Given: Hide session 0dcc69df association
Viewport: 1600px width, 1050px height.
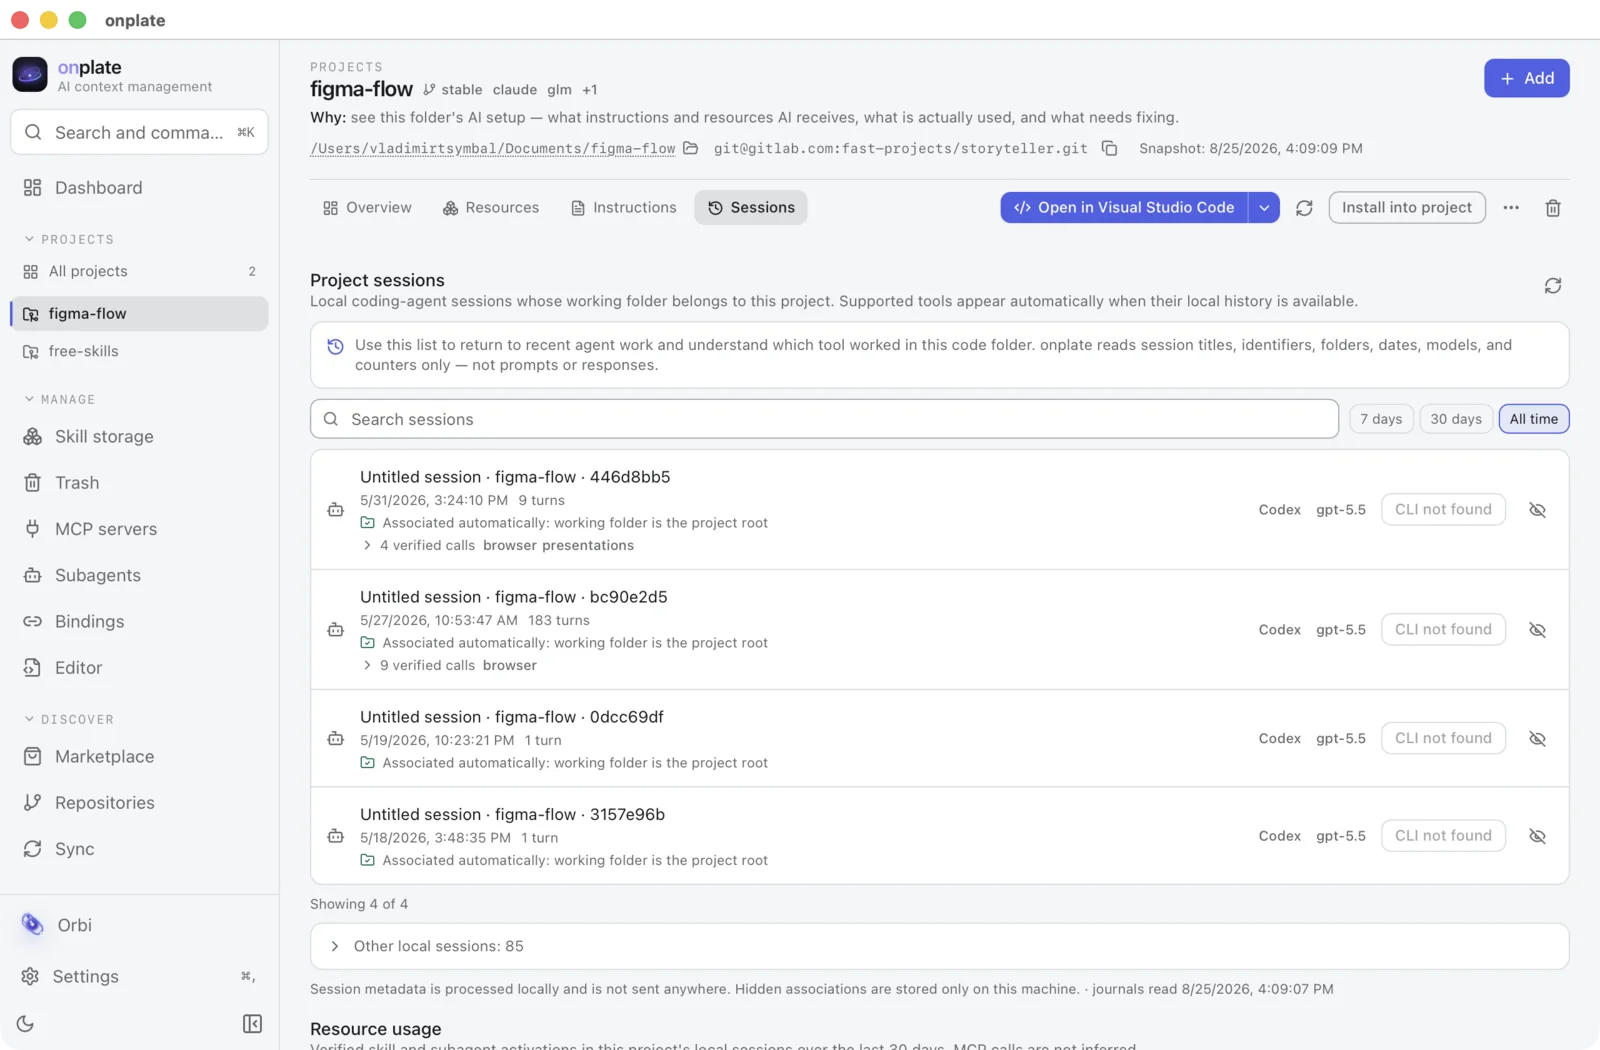Looking at the screenshot, I should [1538, 739].
